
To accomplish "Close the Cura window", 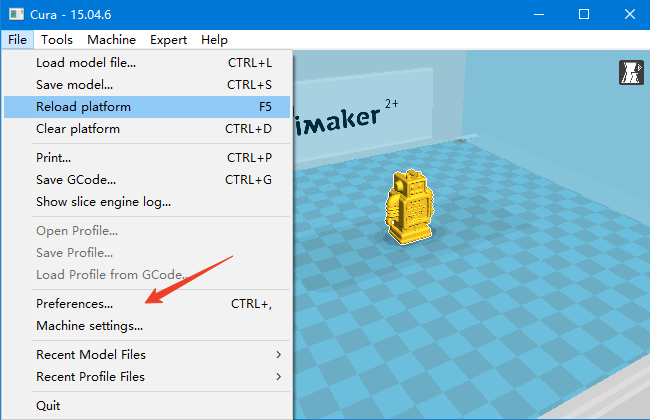I will (630, 15).
